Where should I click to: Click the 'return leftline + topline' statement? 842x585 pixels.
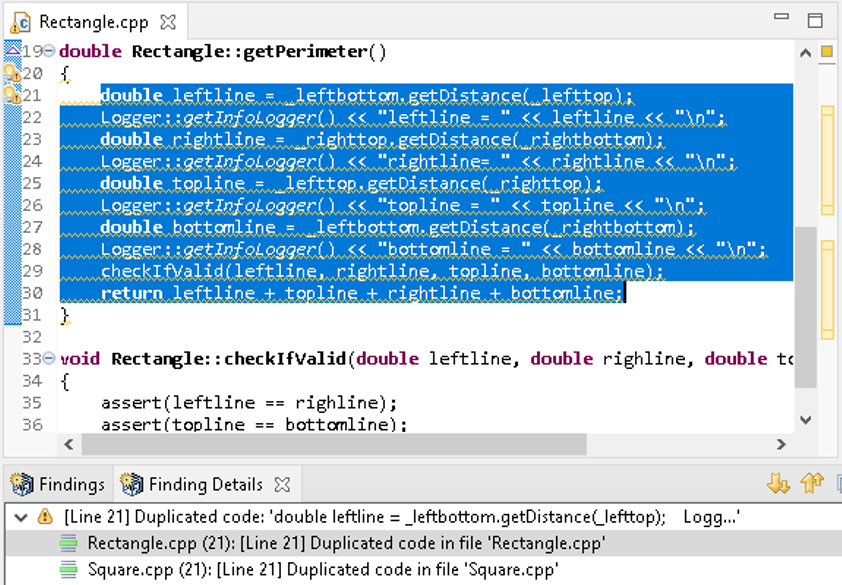pyautogui.click(x=361, y=293)
